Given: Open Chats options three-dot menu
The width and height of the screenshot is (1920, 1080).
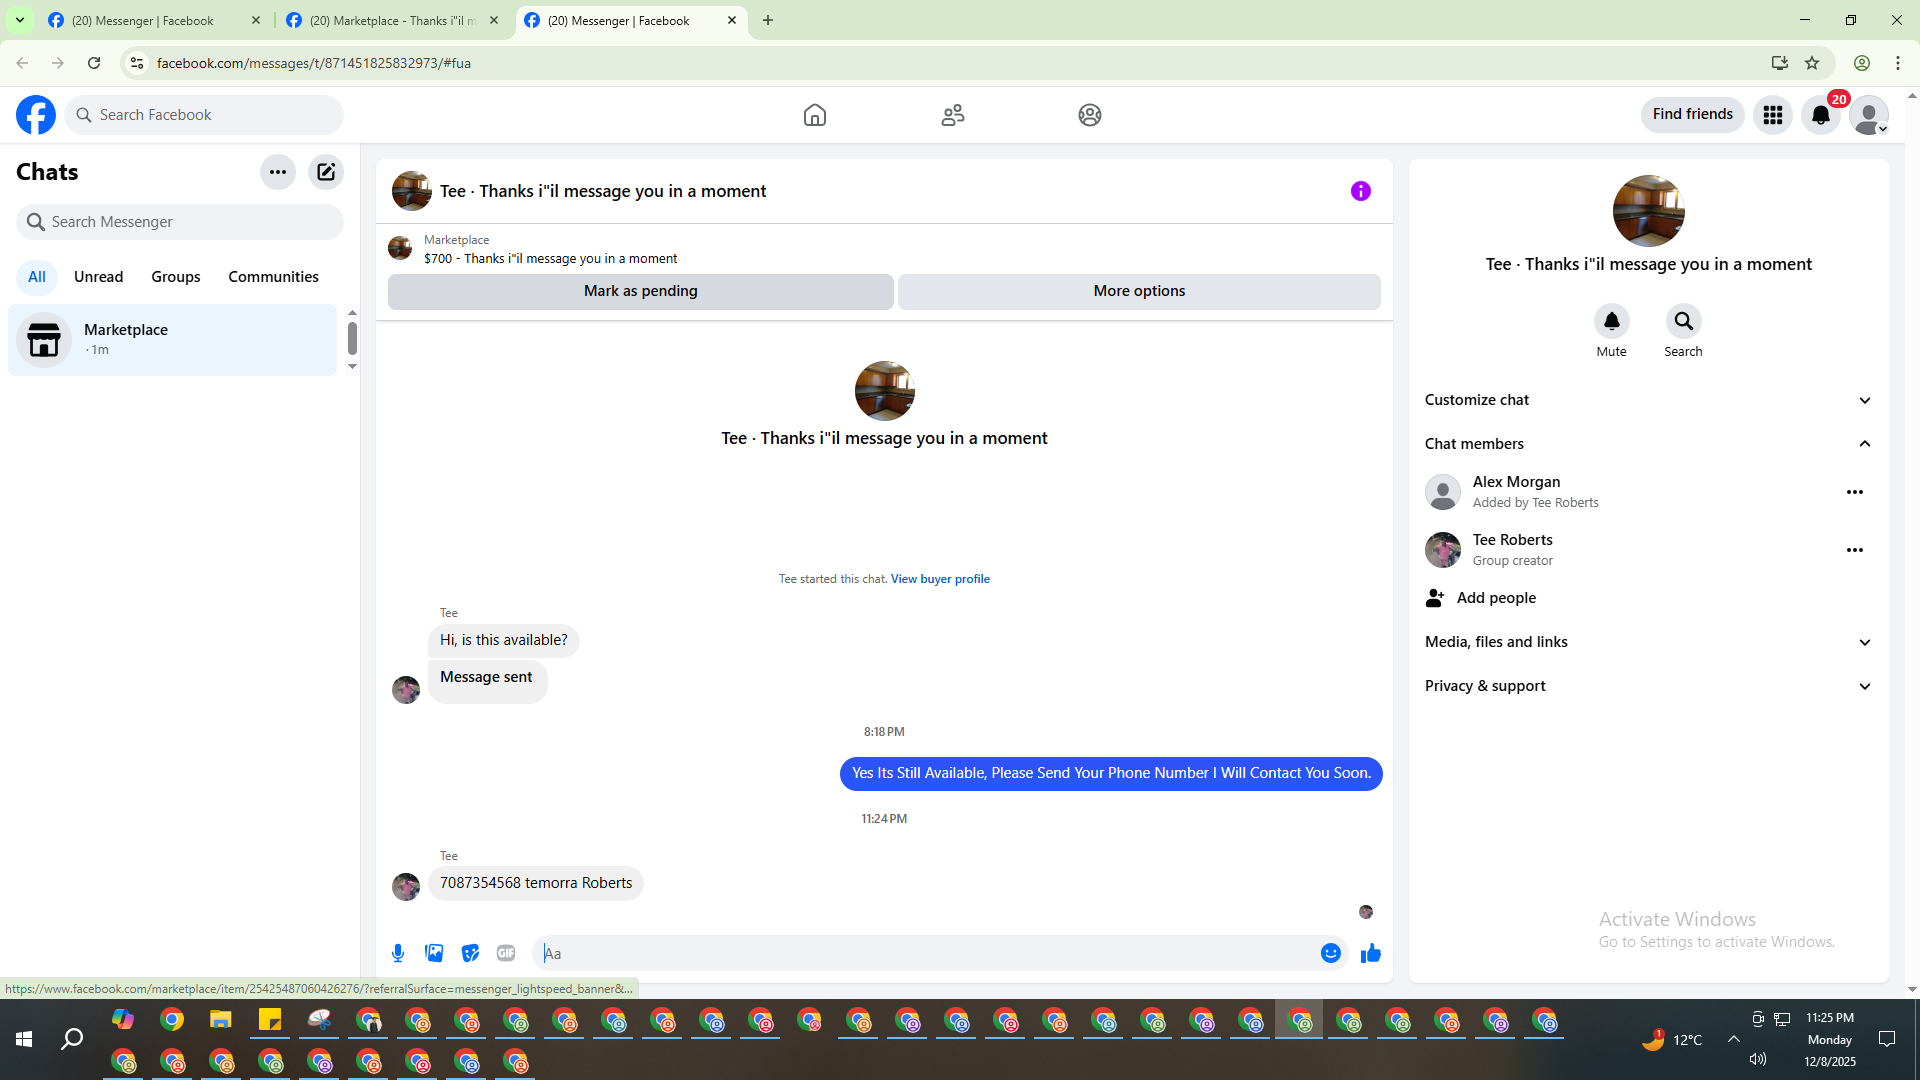Looking at the screenshot, I should 278,172.
